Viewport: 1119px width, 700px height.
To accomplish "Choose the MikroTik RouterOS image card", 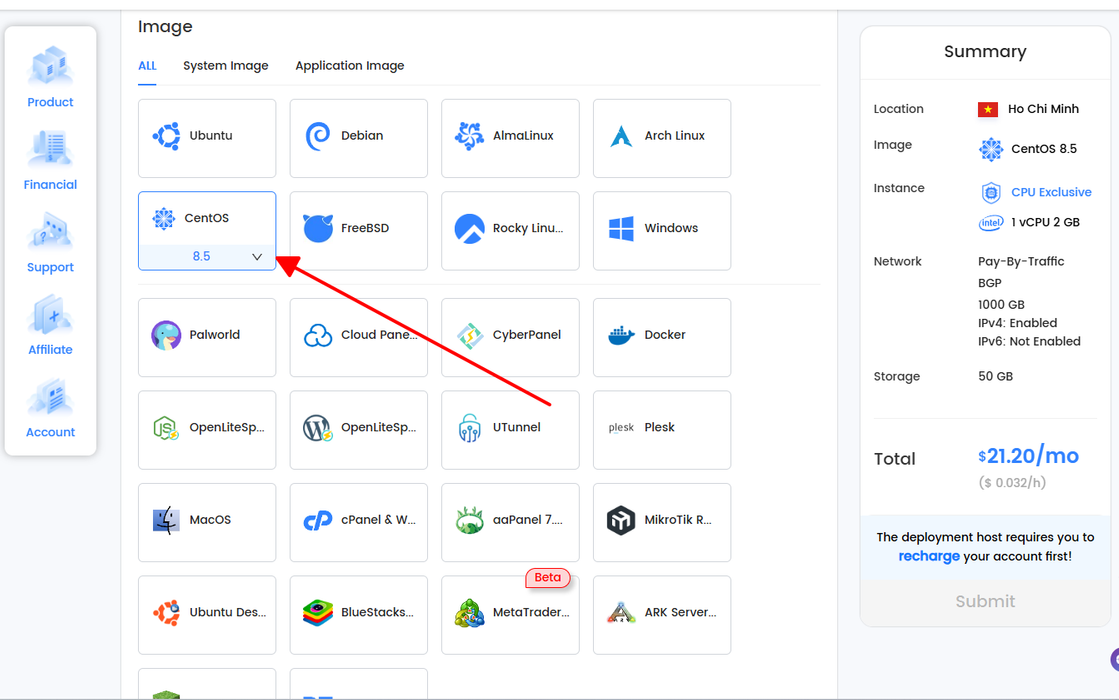I will pyautogui.click(x=662, y=522).
